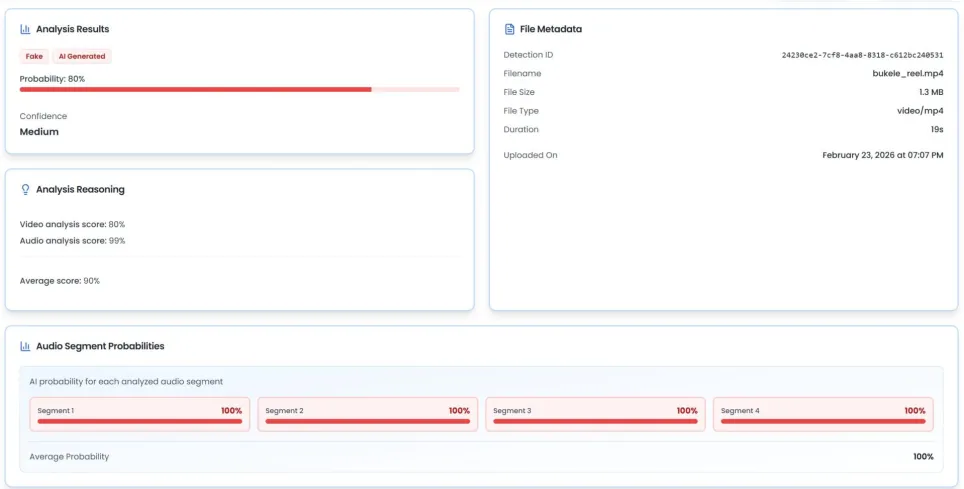Select the Segment 1 probability card

140,414
